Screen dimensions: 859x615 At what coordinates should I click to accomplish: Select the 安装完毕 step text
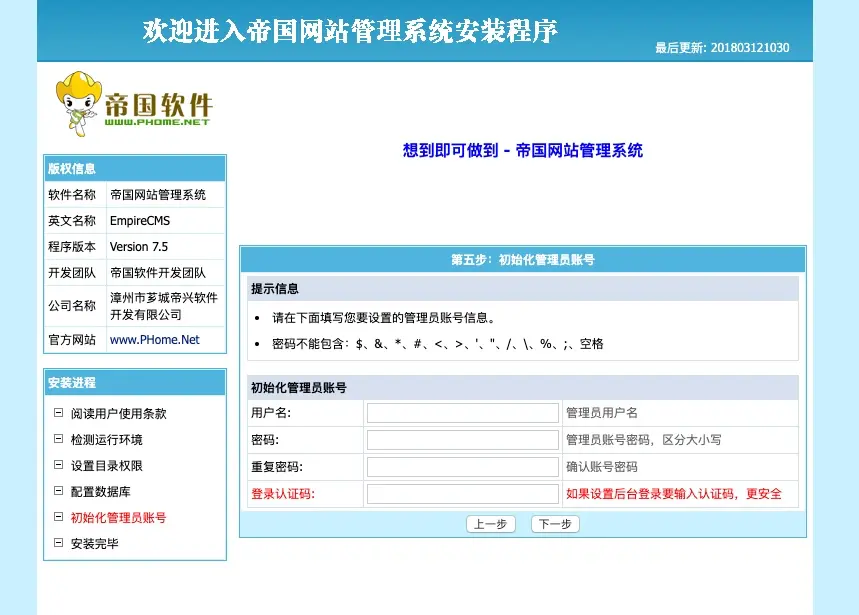click(94, 543)
